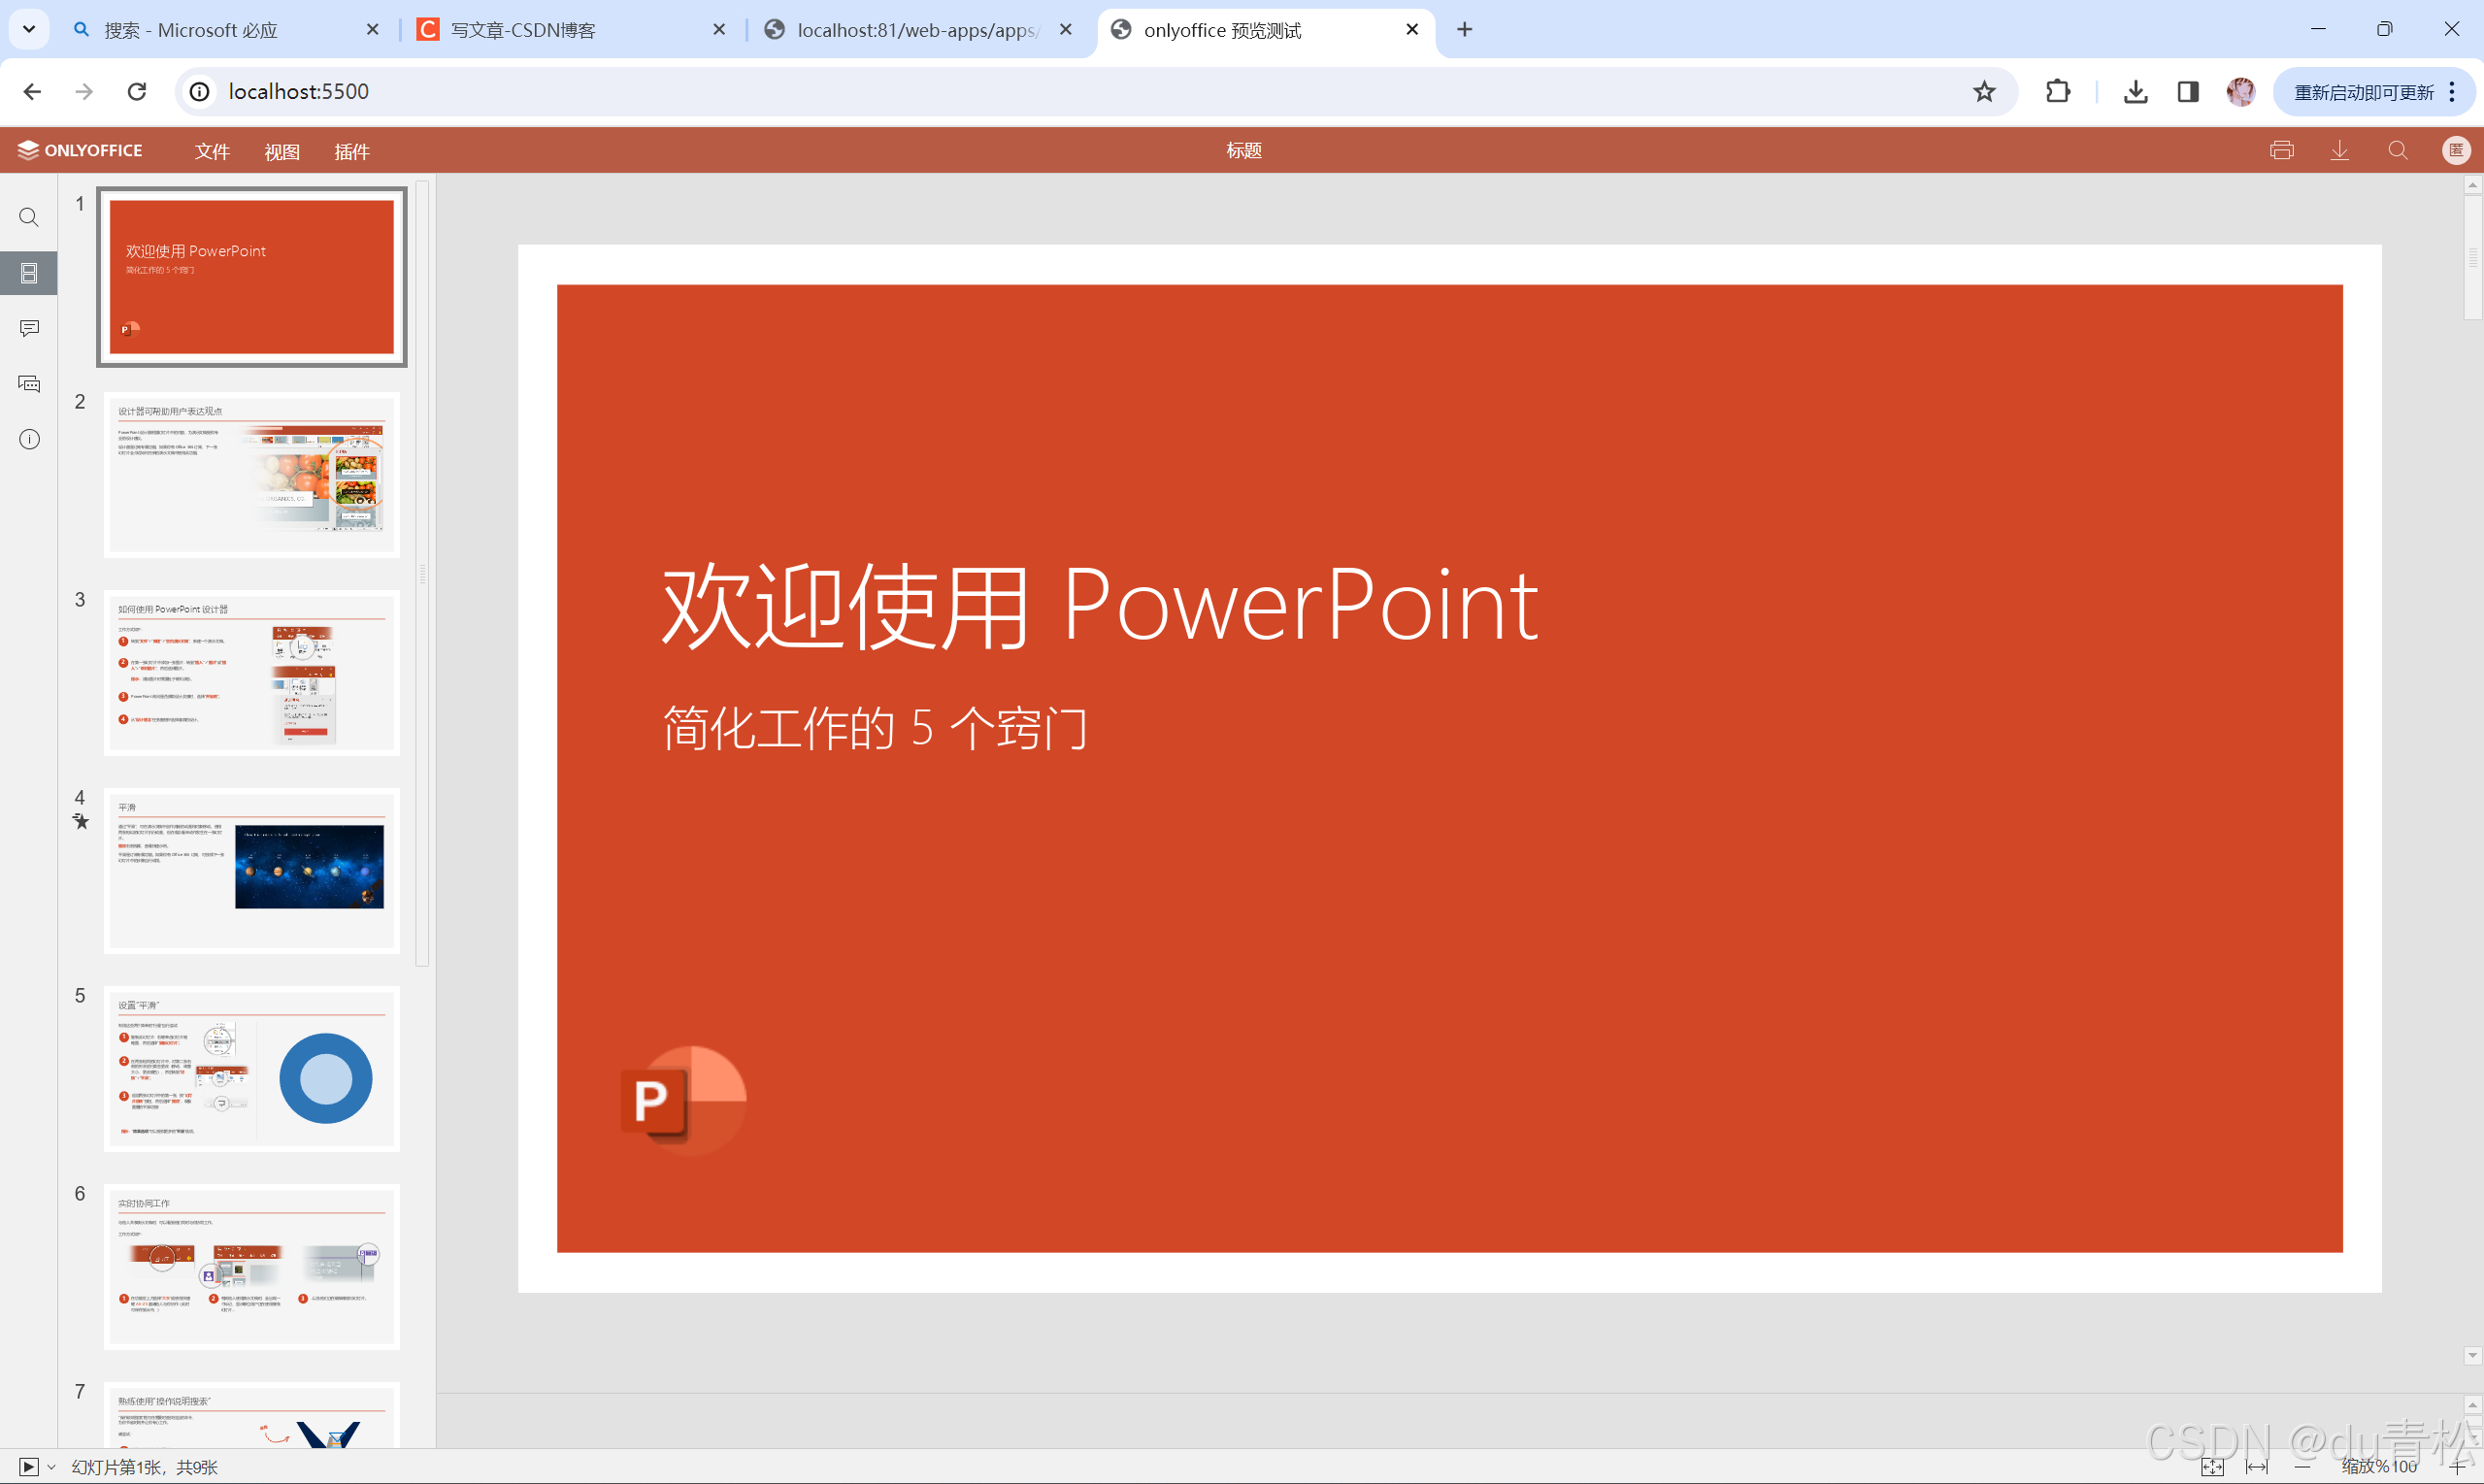Select slide 3 thumbnail 如何使用 PowerPoint 设计器
The image size is (2484, 1484).
coord(251,672)
